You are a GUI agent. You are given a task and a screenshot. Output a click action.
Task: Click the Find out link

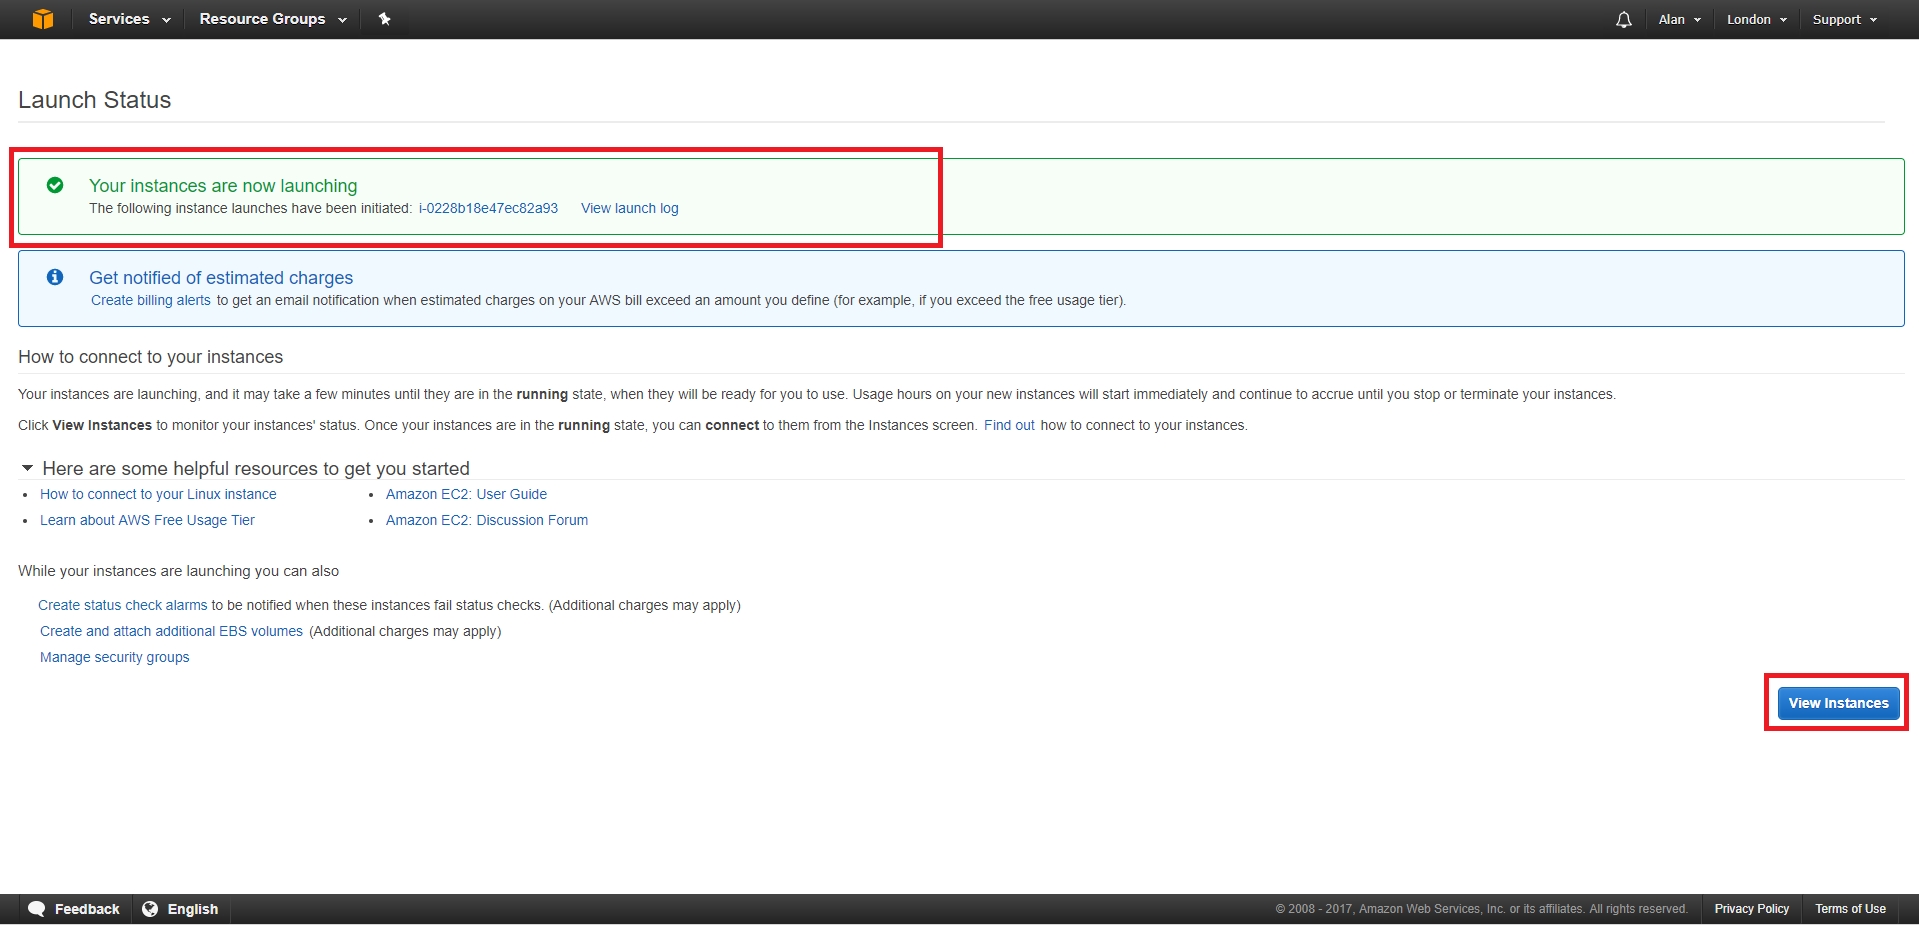click(1009, 425)
